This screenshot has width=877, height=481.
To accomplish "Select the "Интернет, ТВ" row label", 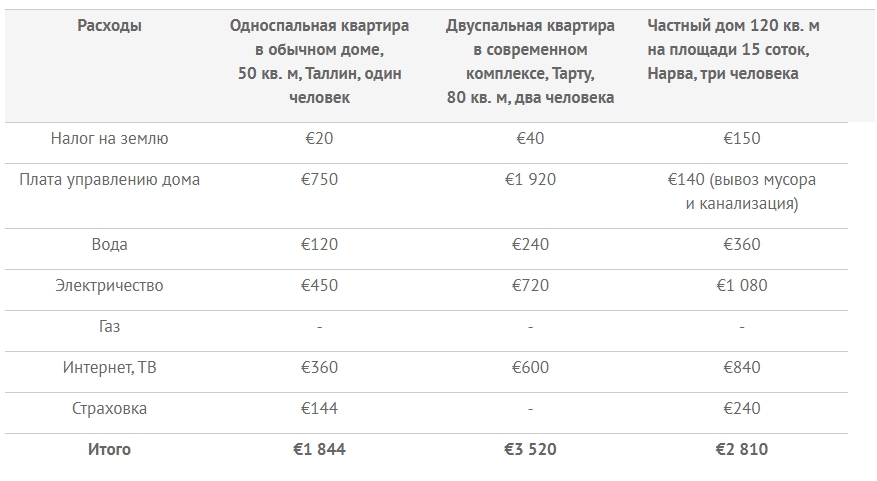I will [x=109, y=368].
